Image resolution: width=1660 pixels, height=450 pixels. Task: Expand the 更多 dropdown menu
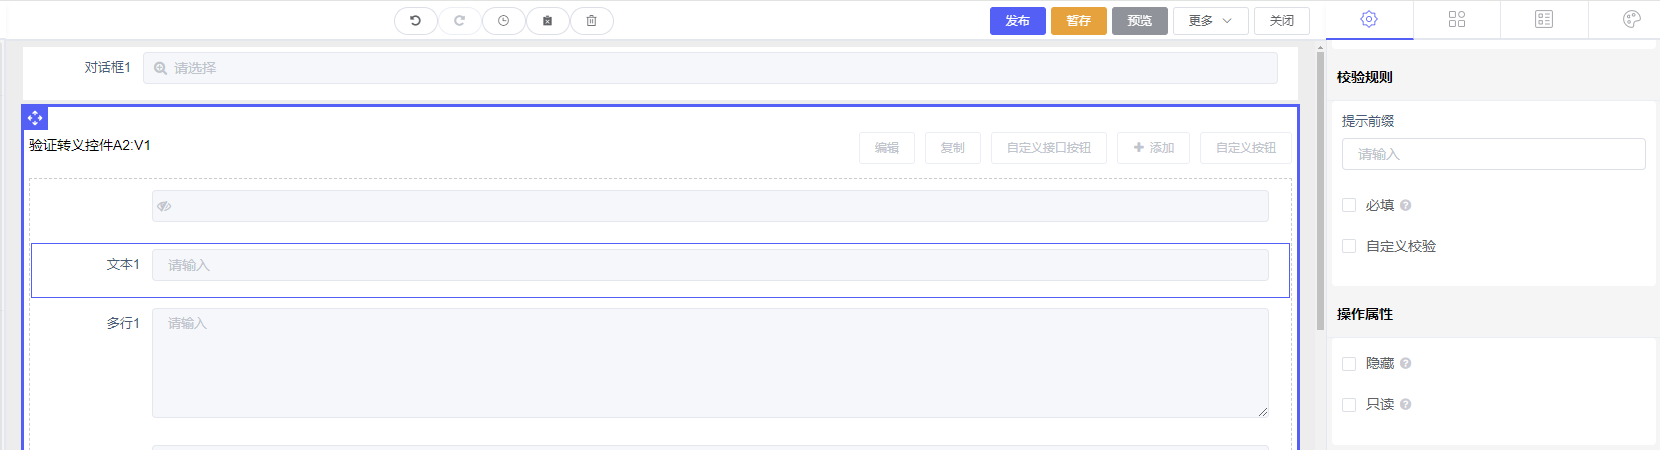click(x=1210, y=21)
